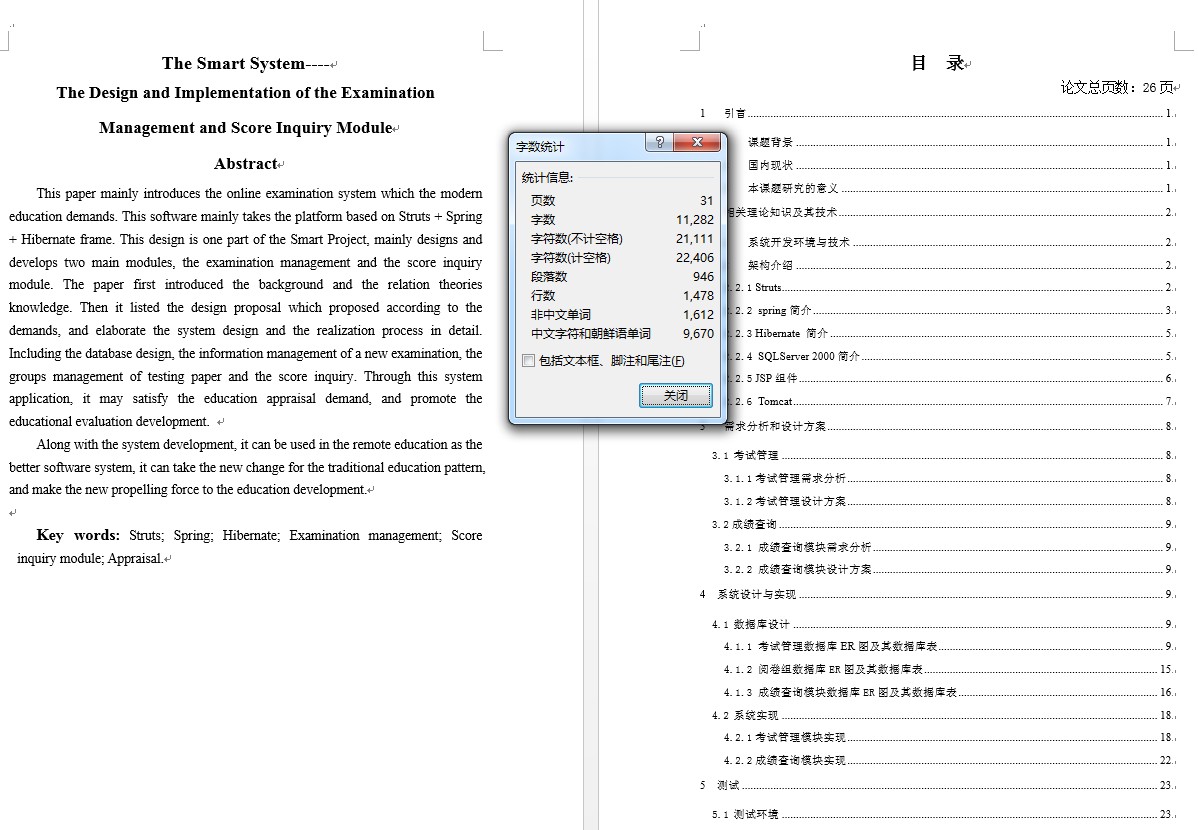Click the Abstract heading on the left page
The width and height of the screenshot is (1198, 830).
[246, 164]
